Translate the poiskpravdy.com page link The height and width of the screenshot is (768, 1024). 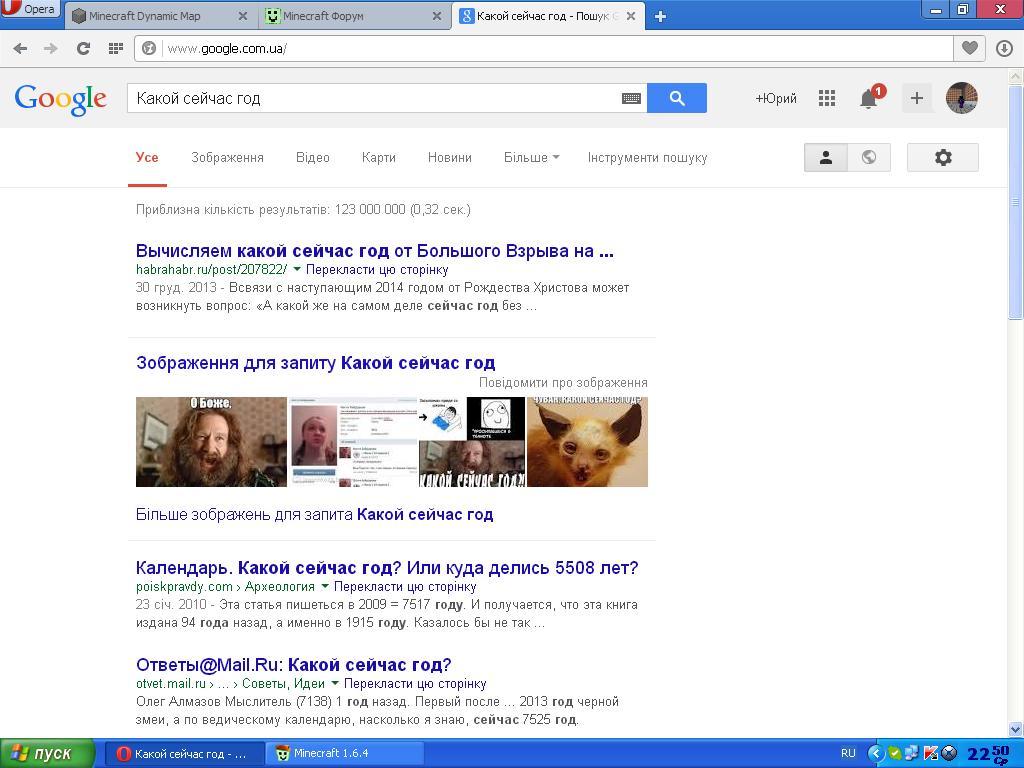tap(405, 586)
